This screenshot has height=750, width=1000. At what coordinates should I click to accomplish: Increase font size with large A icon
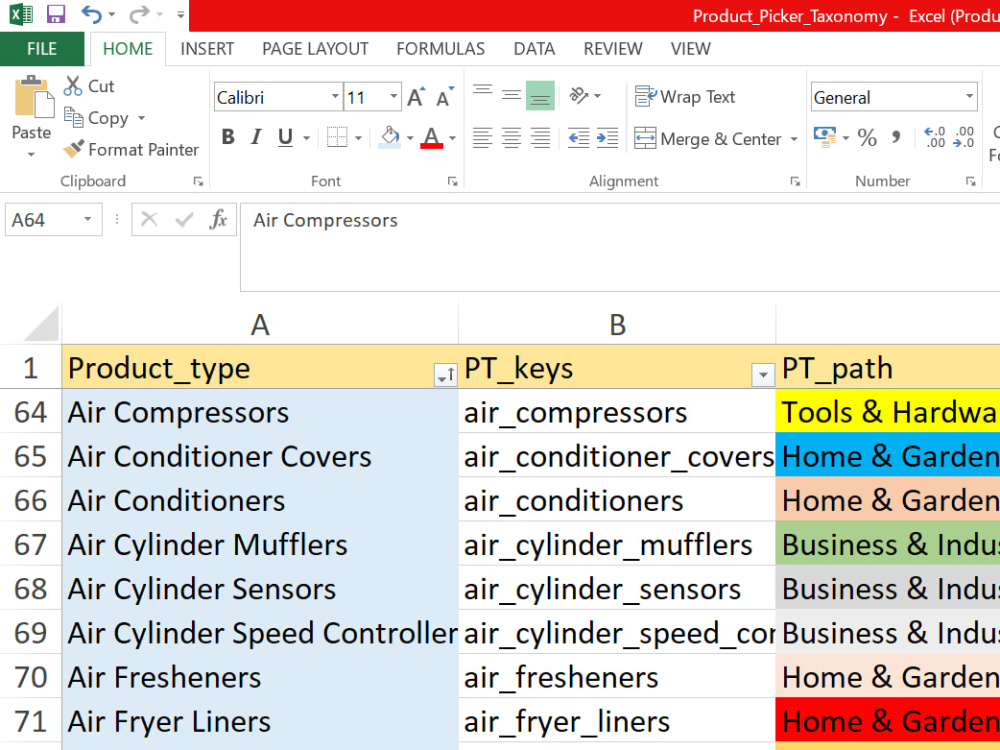pyautogui.click(x=416, y=97)
